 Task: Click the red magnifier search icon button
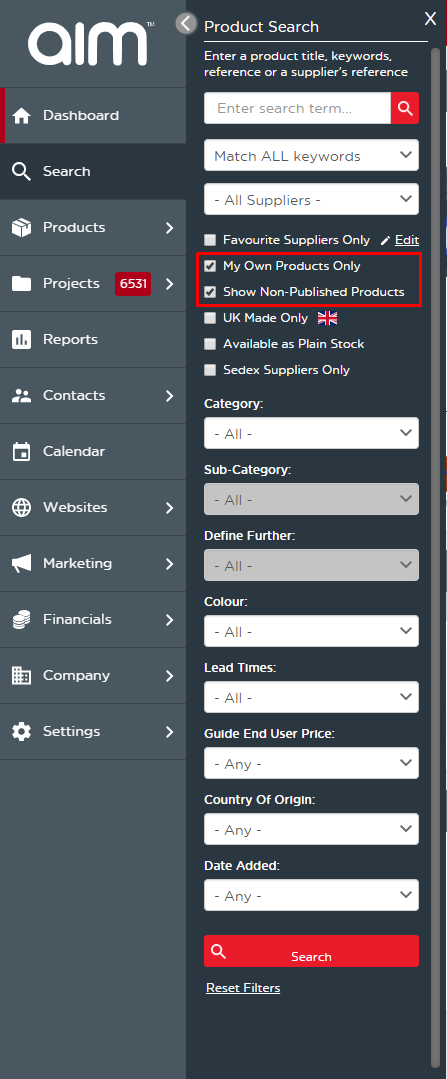click(x=404, y=108)
